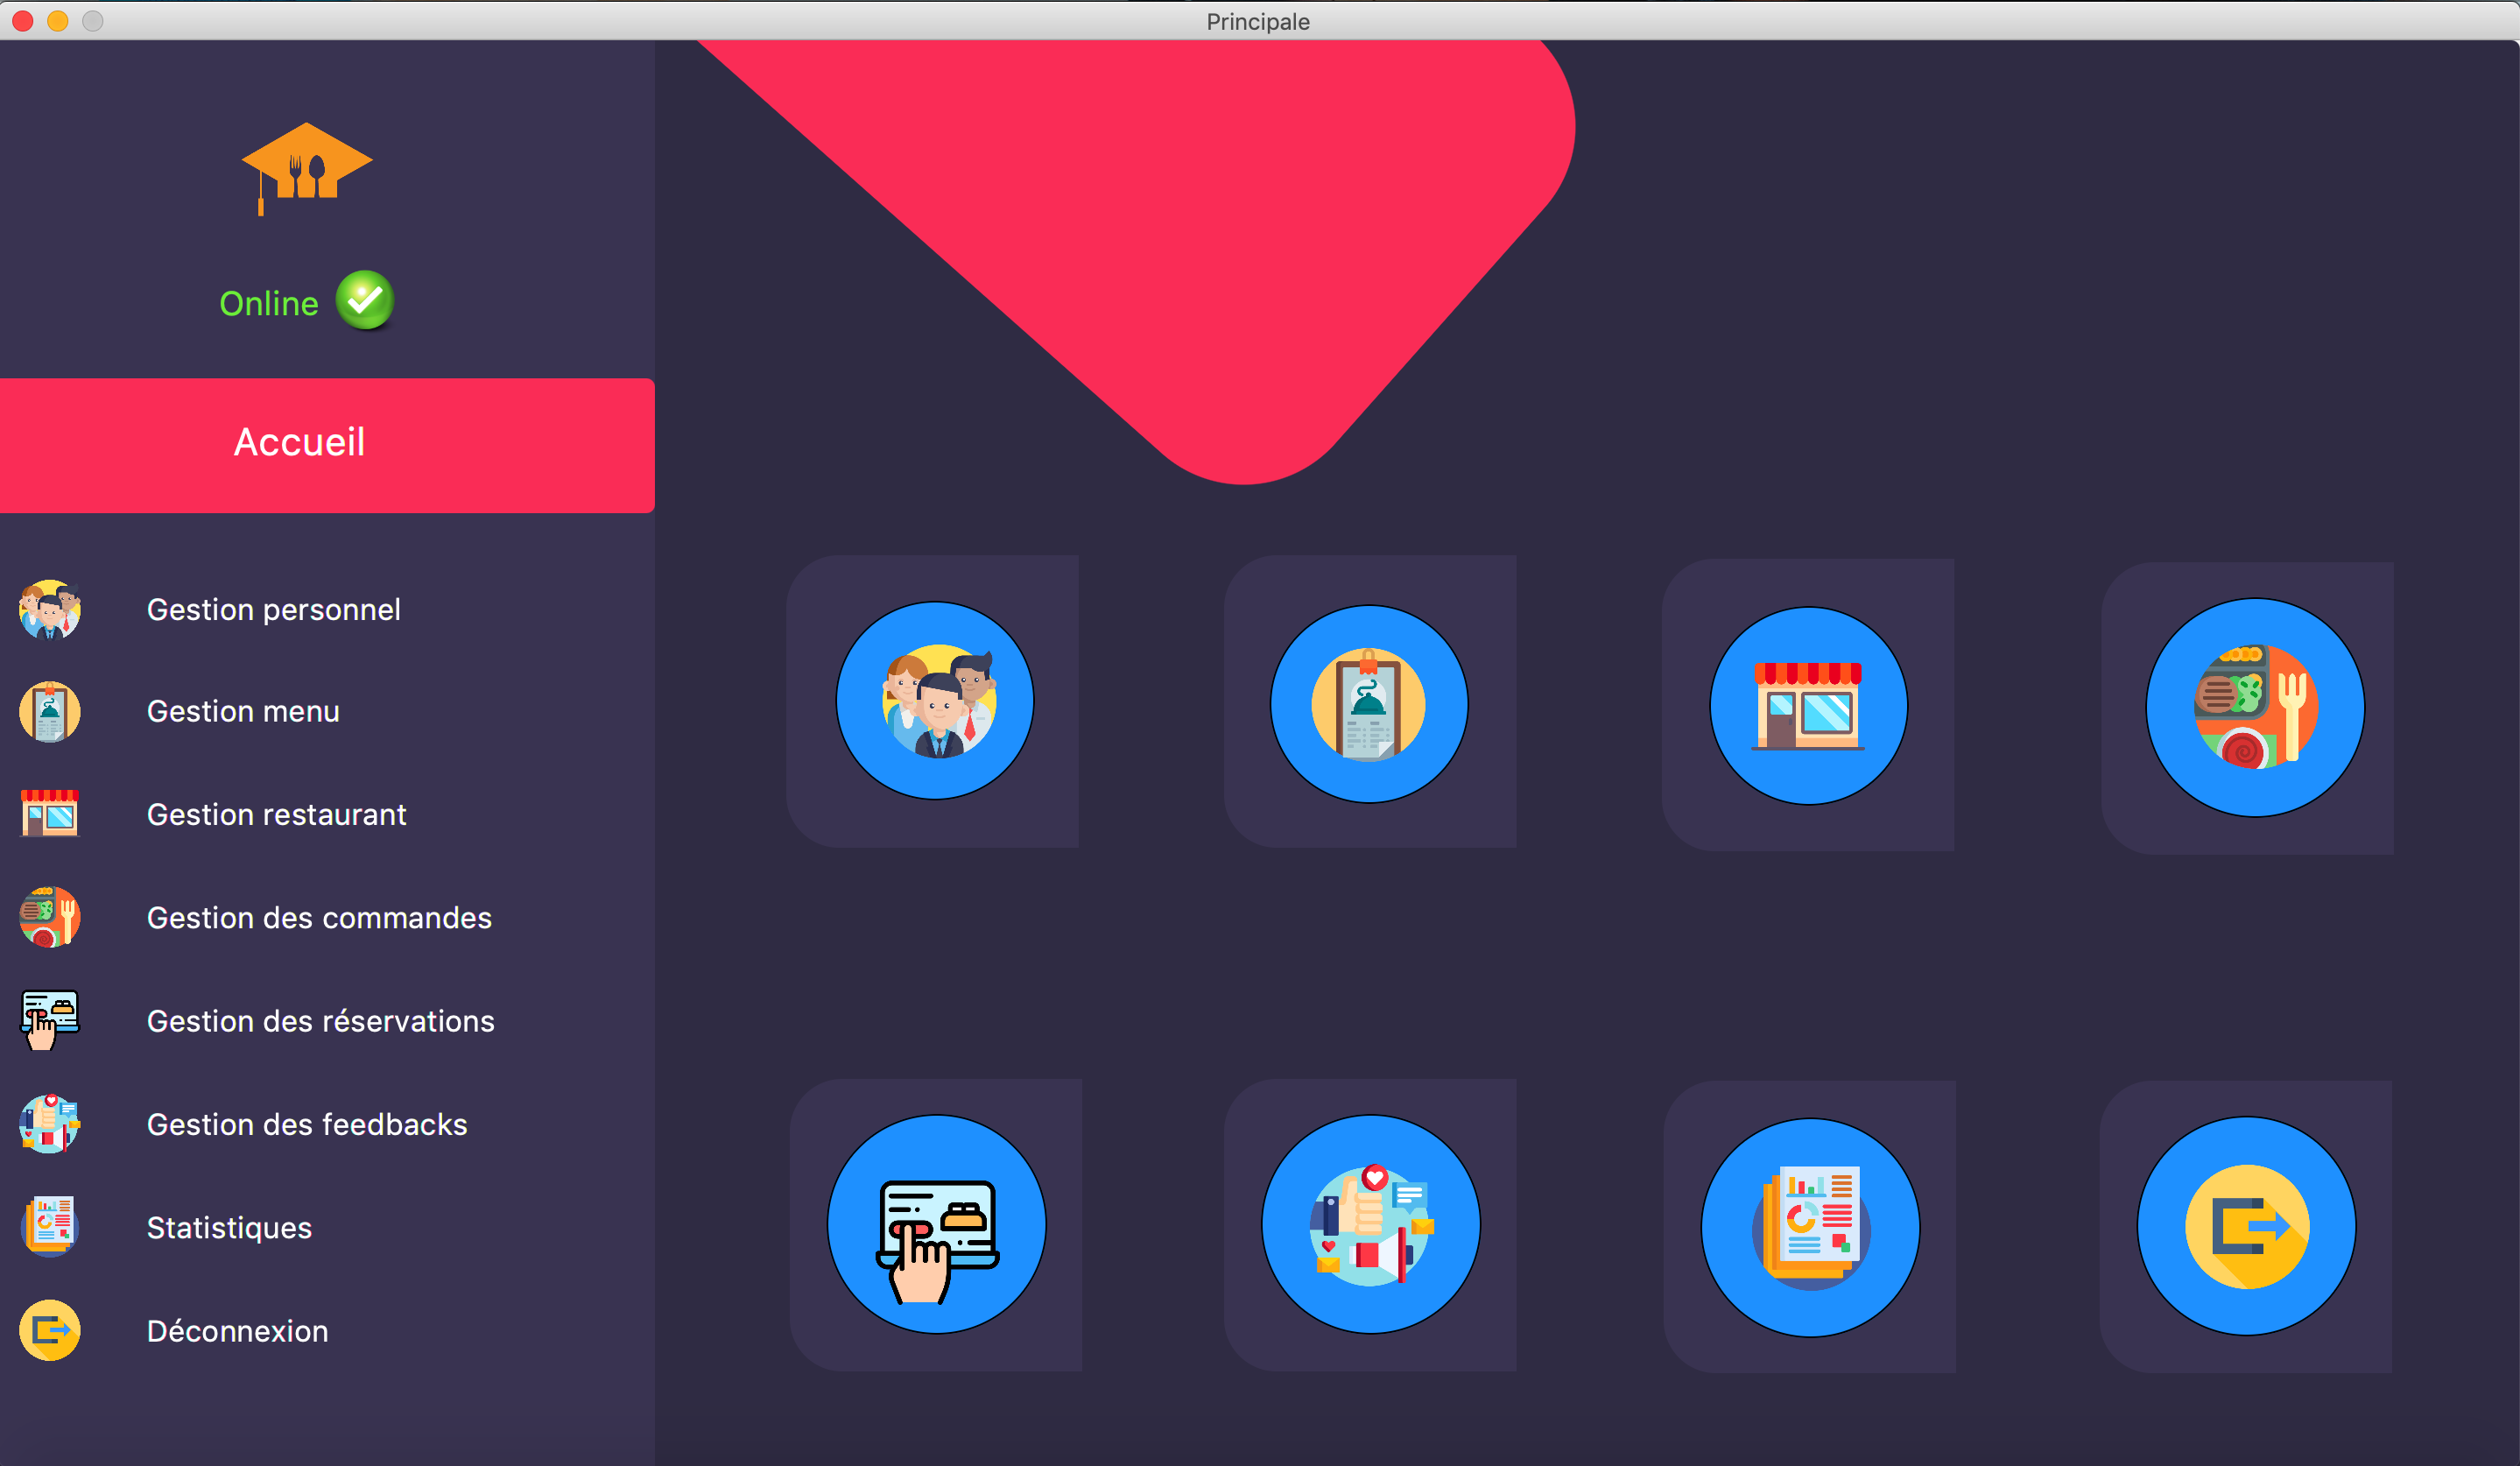Select the Gestion des réservations menu entry

coord(320,1021)
